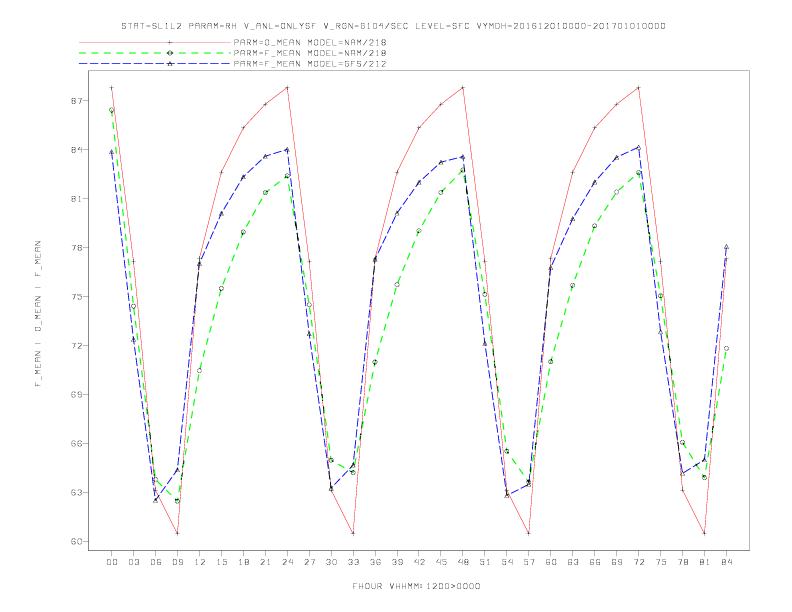Click x-axis forecast hour label 24
Viewport: 792px width, 612px height.
pyautogui.click(x=287, y=562)
